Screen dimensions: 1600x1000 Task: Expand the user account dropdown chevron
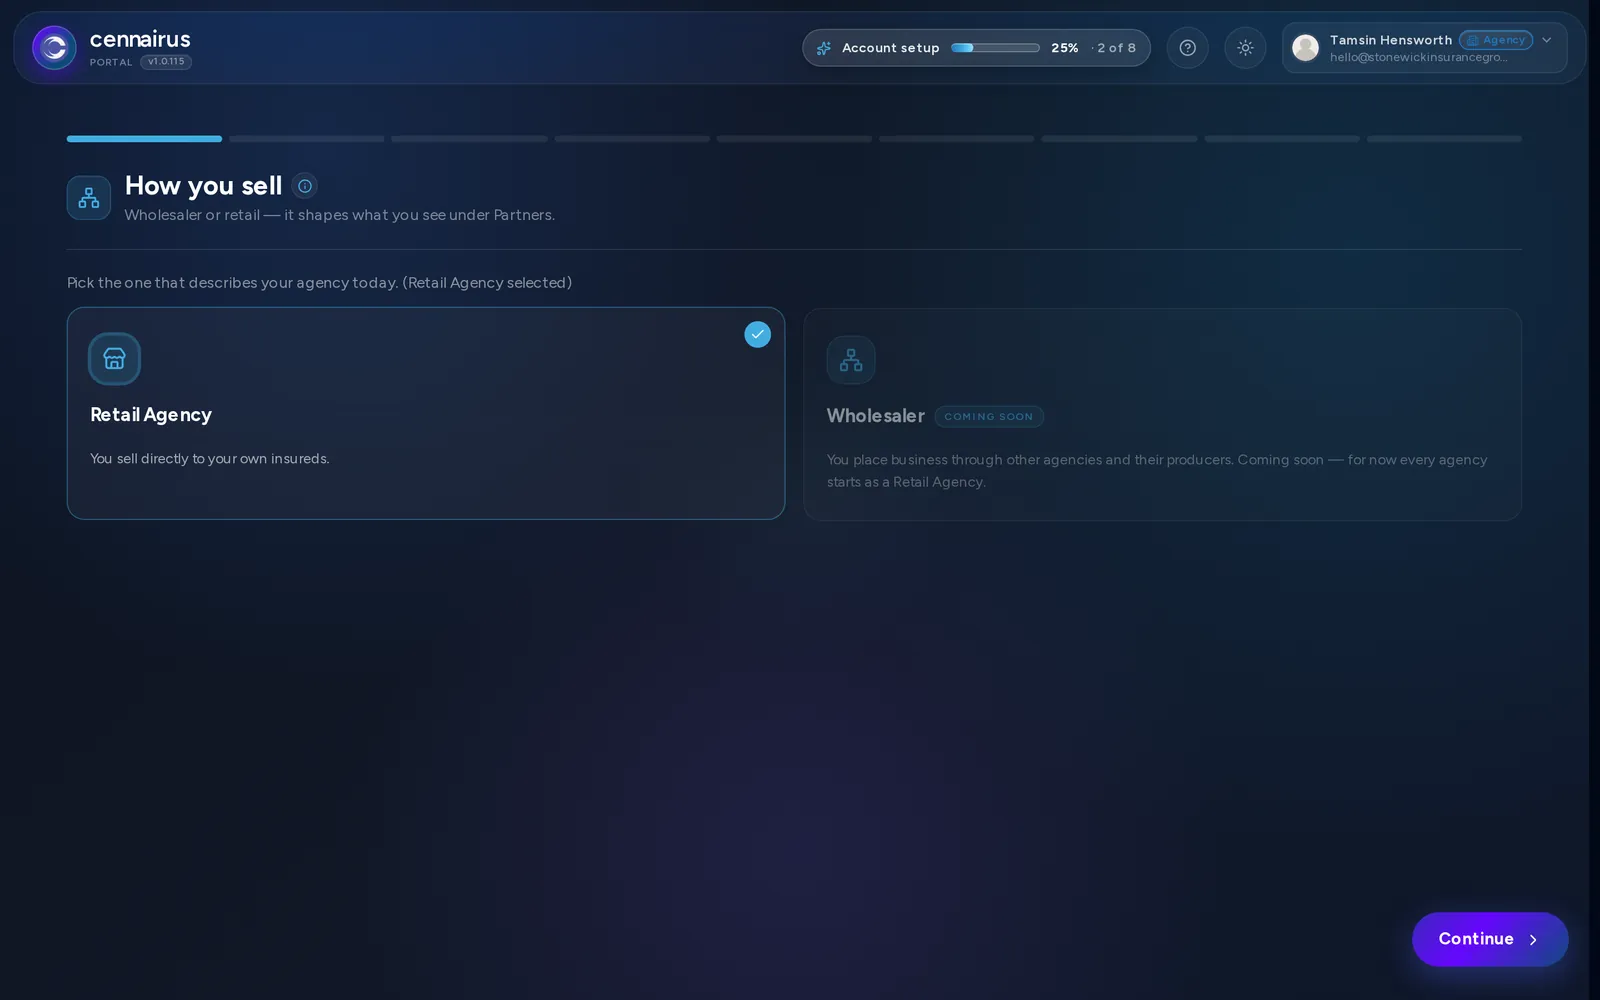(x=1546, y=40)
